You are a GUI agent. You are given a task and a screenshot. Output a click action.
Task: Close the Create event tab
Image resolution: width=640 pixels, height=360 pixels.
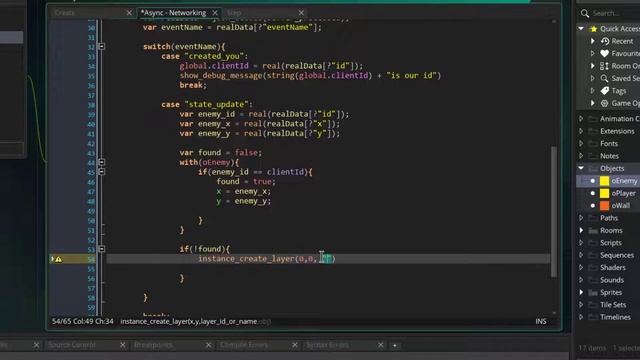[x=129, y=13]
